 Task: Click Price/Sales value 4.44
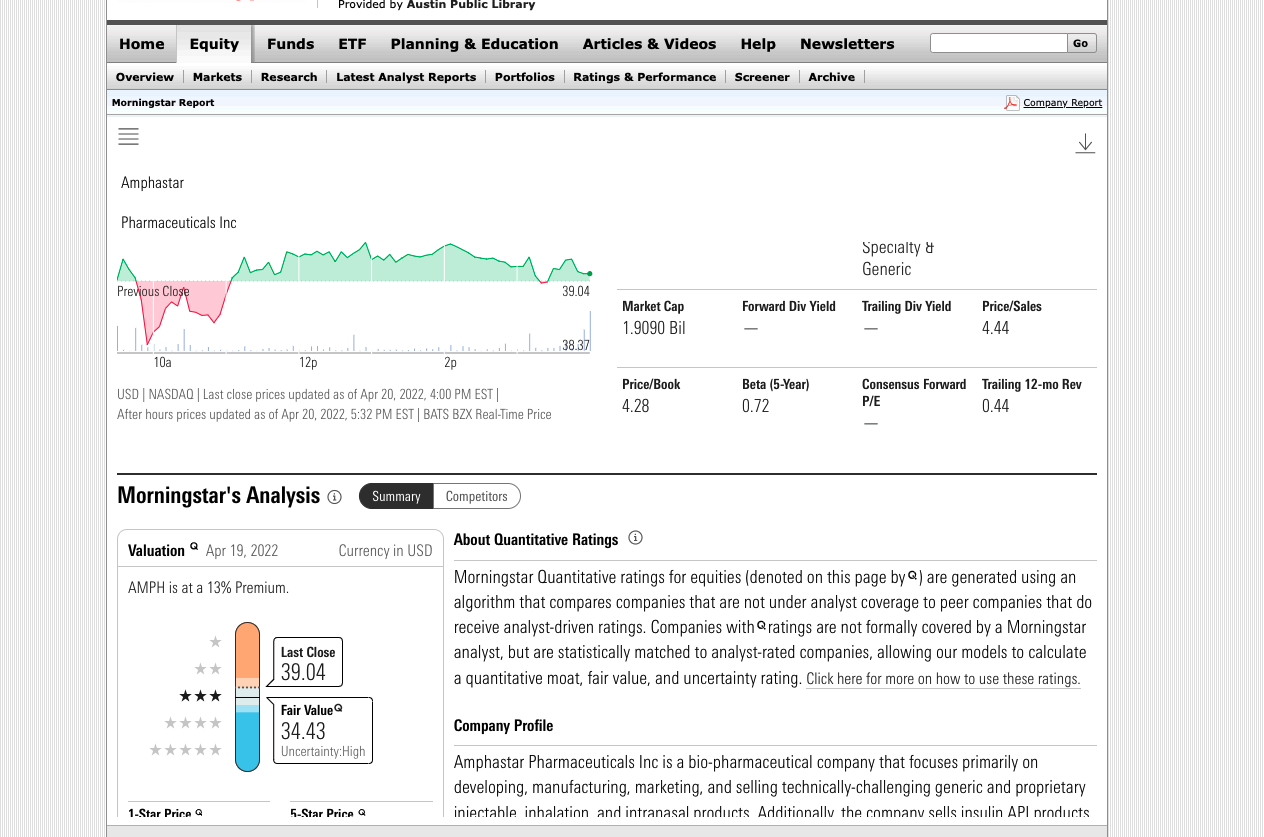pyautogui.click(x=996, y=328)
